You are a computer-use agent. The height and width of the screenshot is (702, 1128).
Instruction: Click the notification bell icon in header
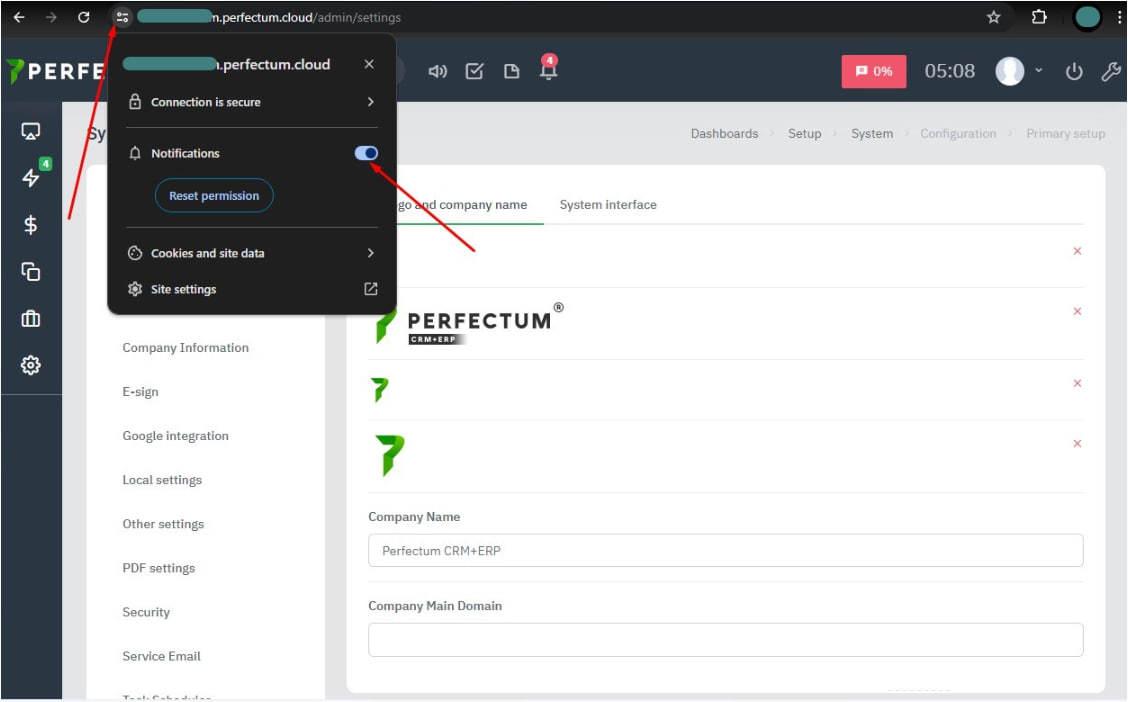548,72
